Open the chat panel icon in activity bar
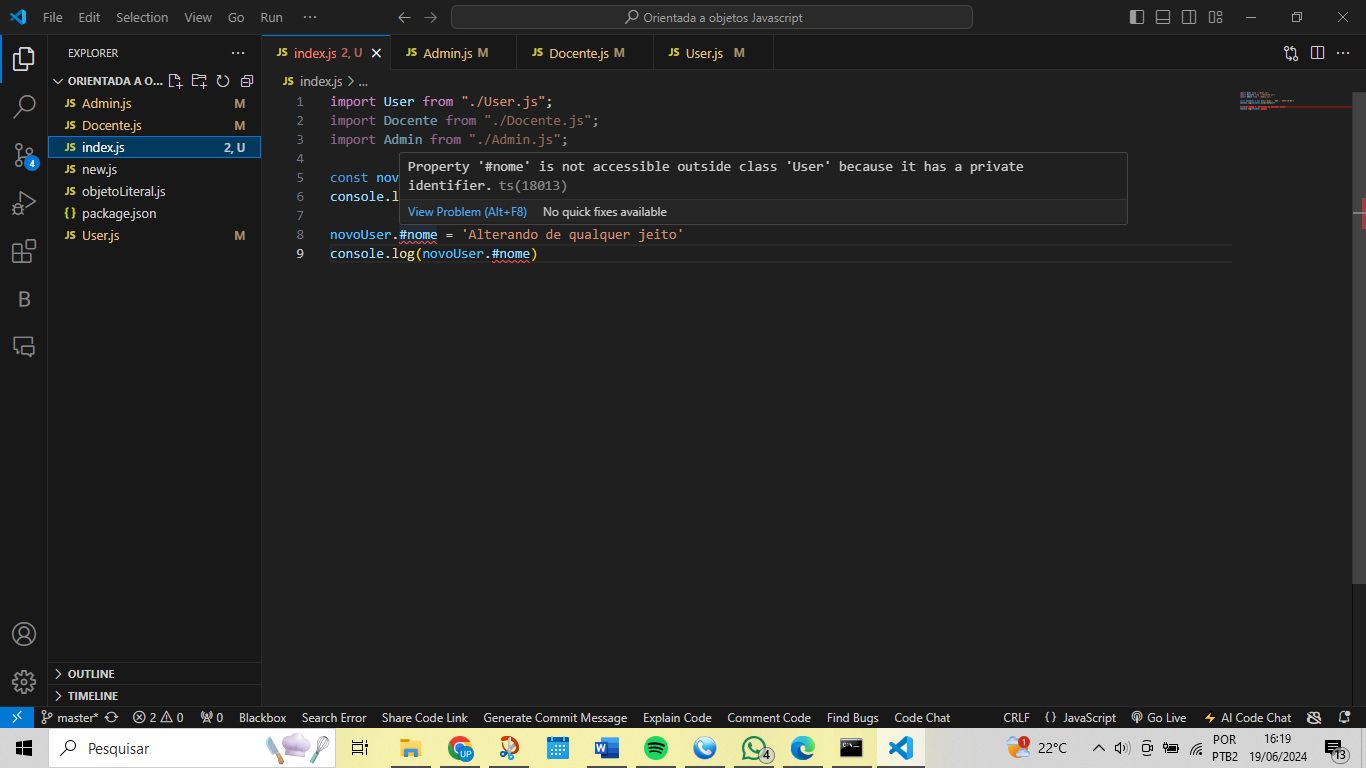Image resolution: width=1366 pixels, height=768 pixels. [x=24, y=347]
